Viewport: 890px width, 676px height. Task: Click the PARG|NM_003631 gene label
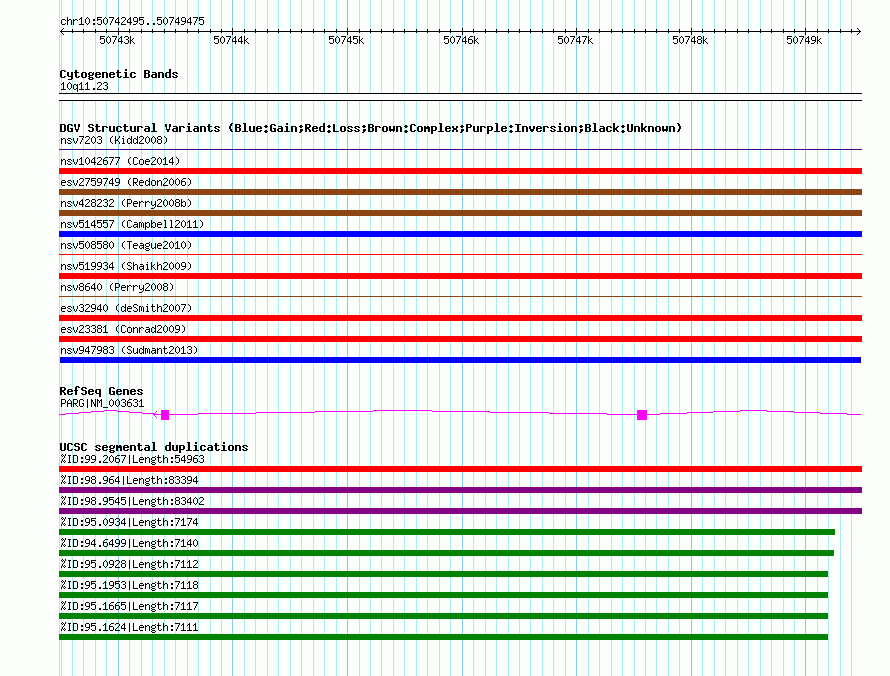click(x=102, y=404)
